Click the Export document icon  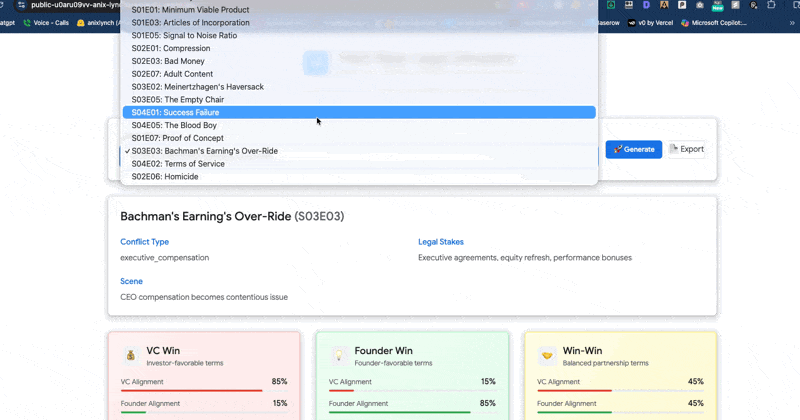(674, 149)
